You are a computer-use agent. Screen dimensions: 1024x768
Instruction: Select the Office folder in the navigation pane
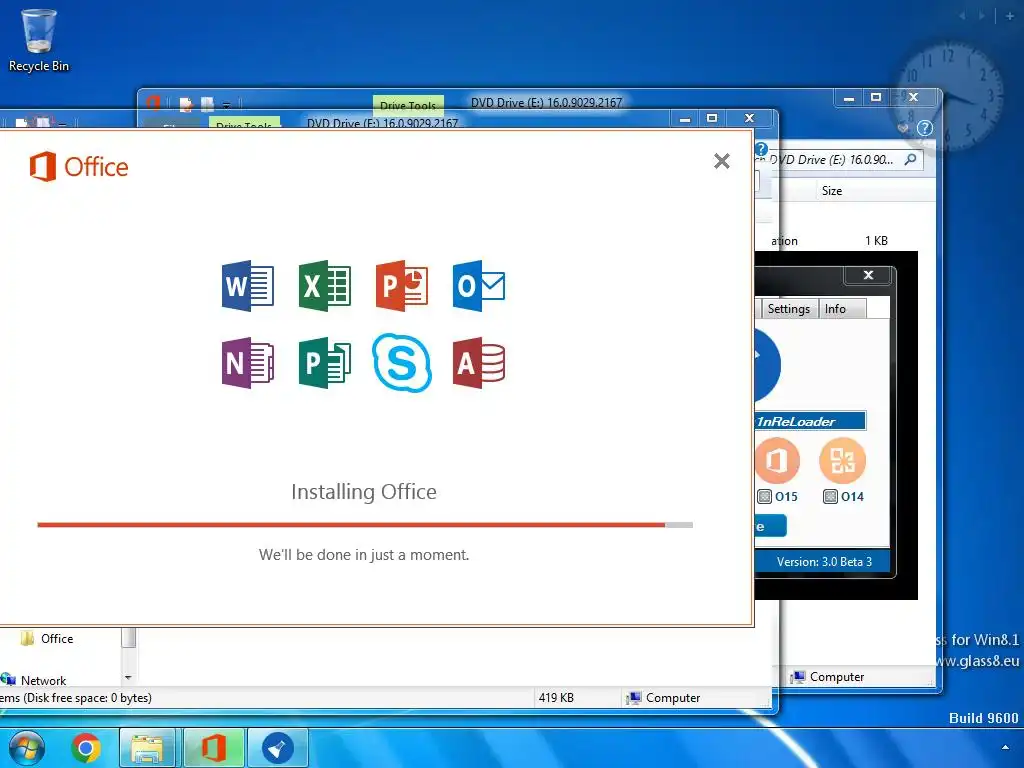coord(47,639)
